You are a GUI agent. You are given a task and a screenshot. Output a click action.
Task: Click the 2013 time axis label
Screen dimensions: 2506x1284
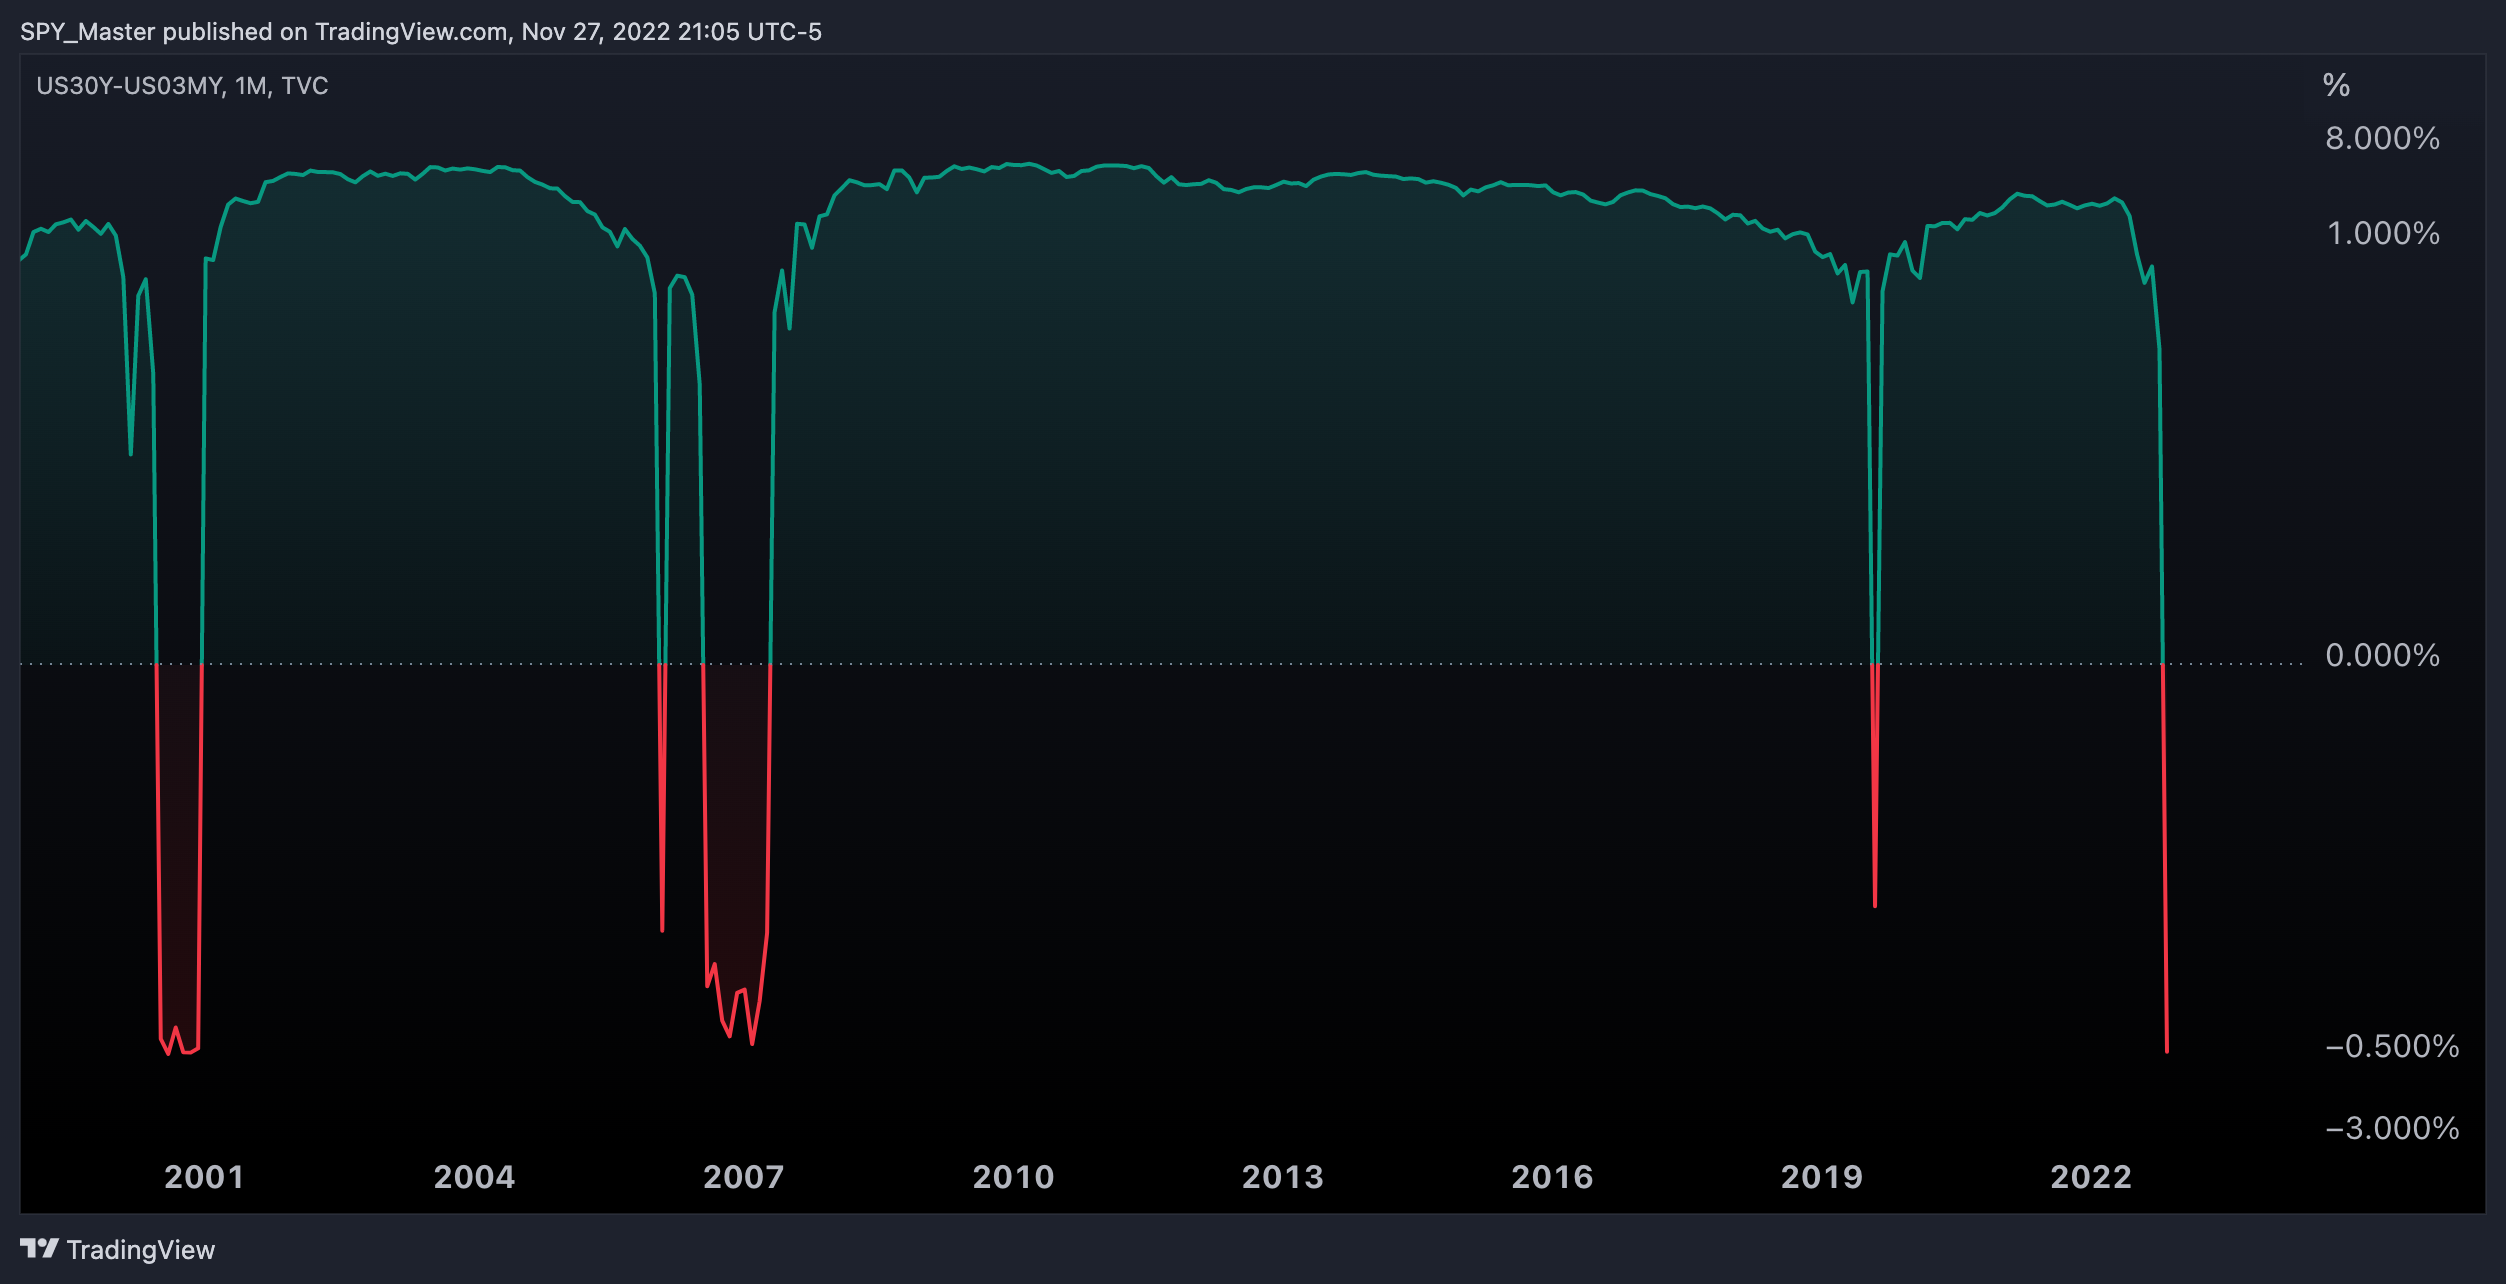point(1282,1177)
